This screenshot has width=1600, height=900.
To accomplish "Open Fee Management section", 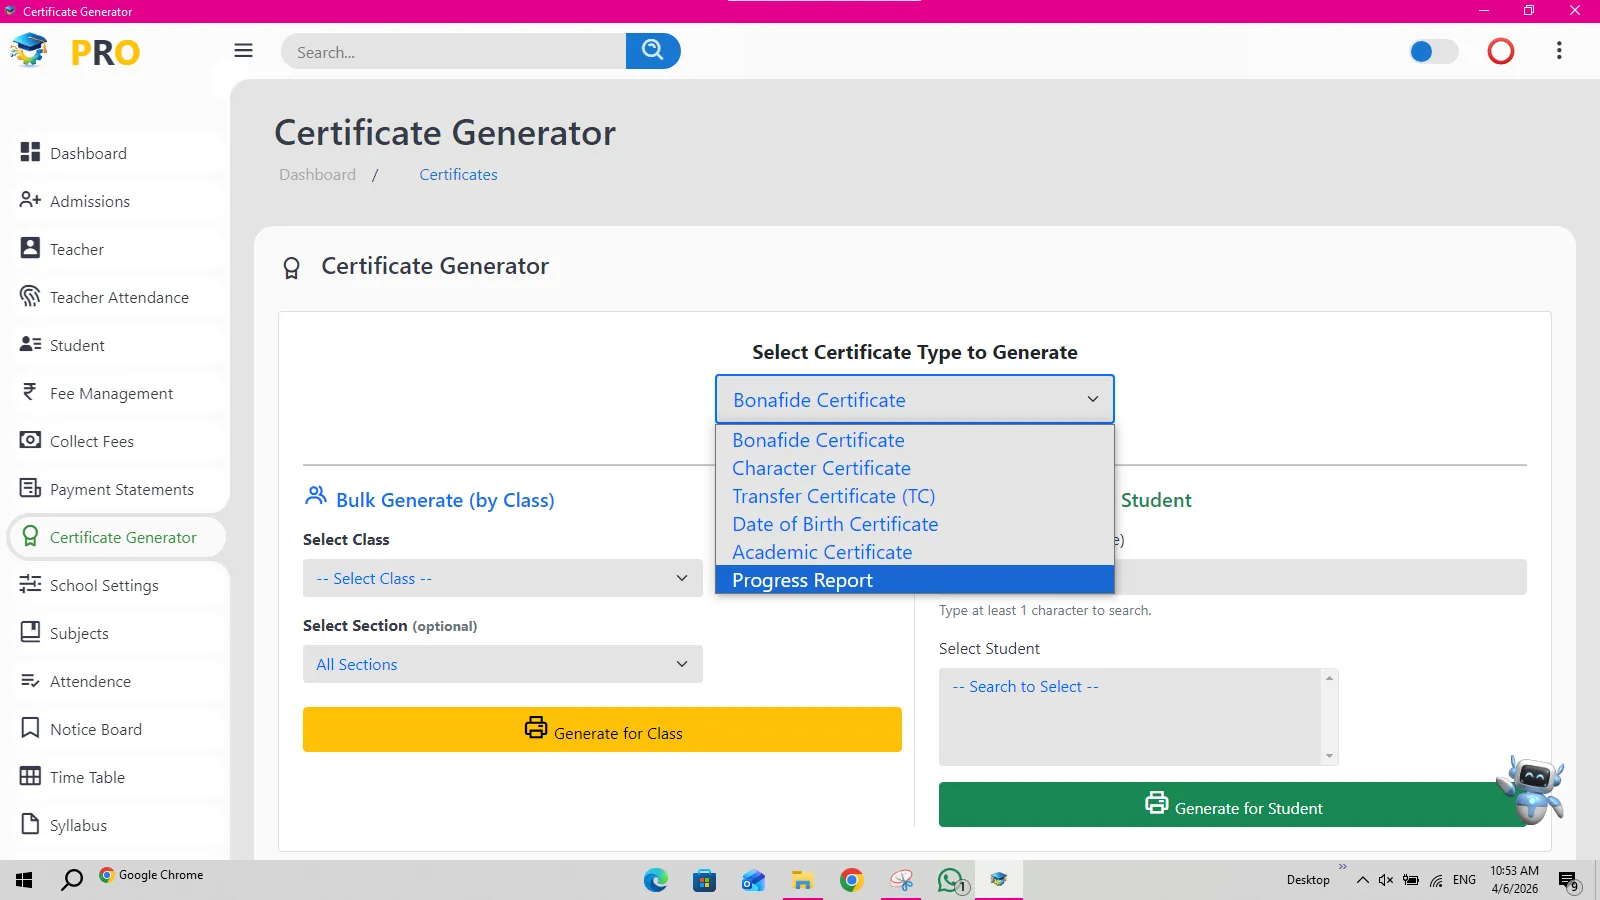I will [x=118, y=393].
